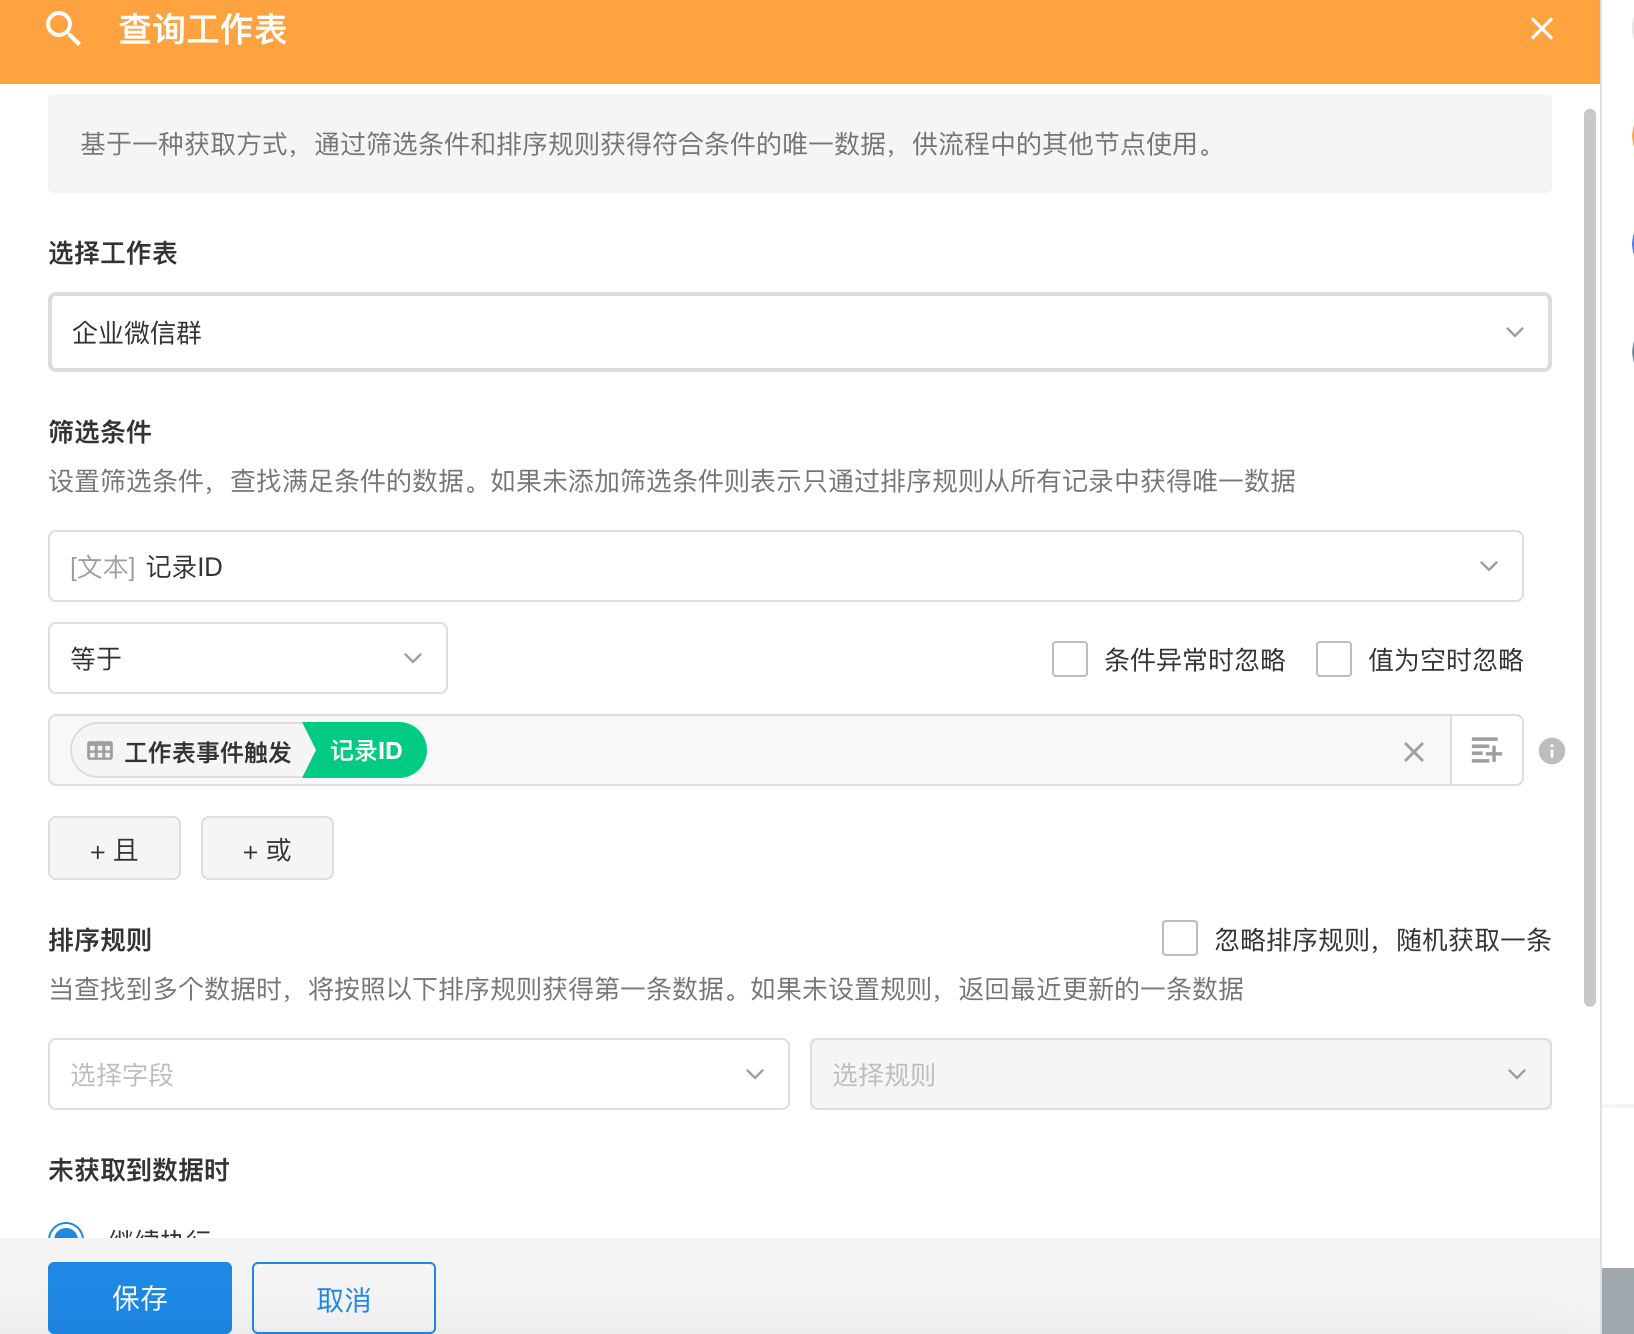
Task: Add an OR condition with + 或
Action: 267,849
